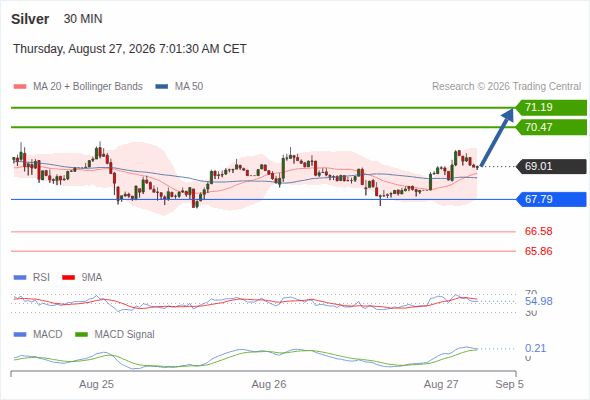
Task: Click the RSI value 54.98 readout
Action: (x=538, y=301)
